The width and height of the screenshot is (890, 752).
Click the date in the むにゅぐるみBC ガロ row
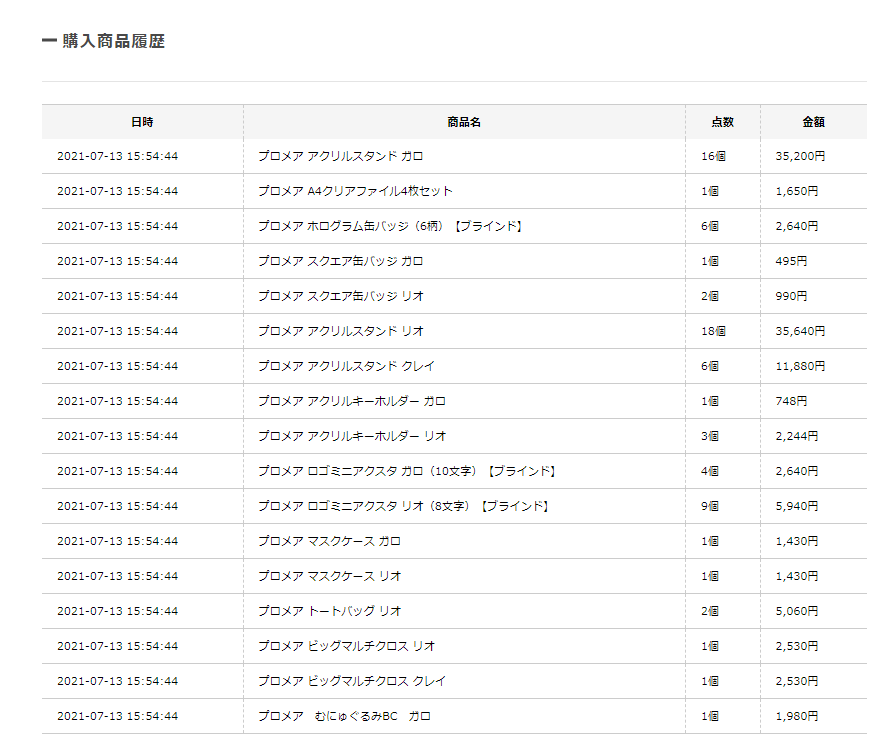(117, 716)
